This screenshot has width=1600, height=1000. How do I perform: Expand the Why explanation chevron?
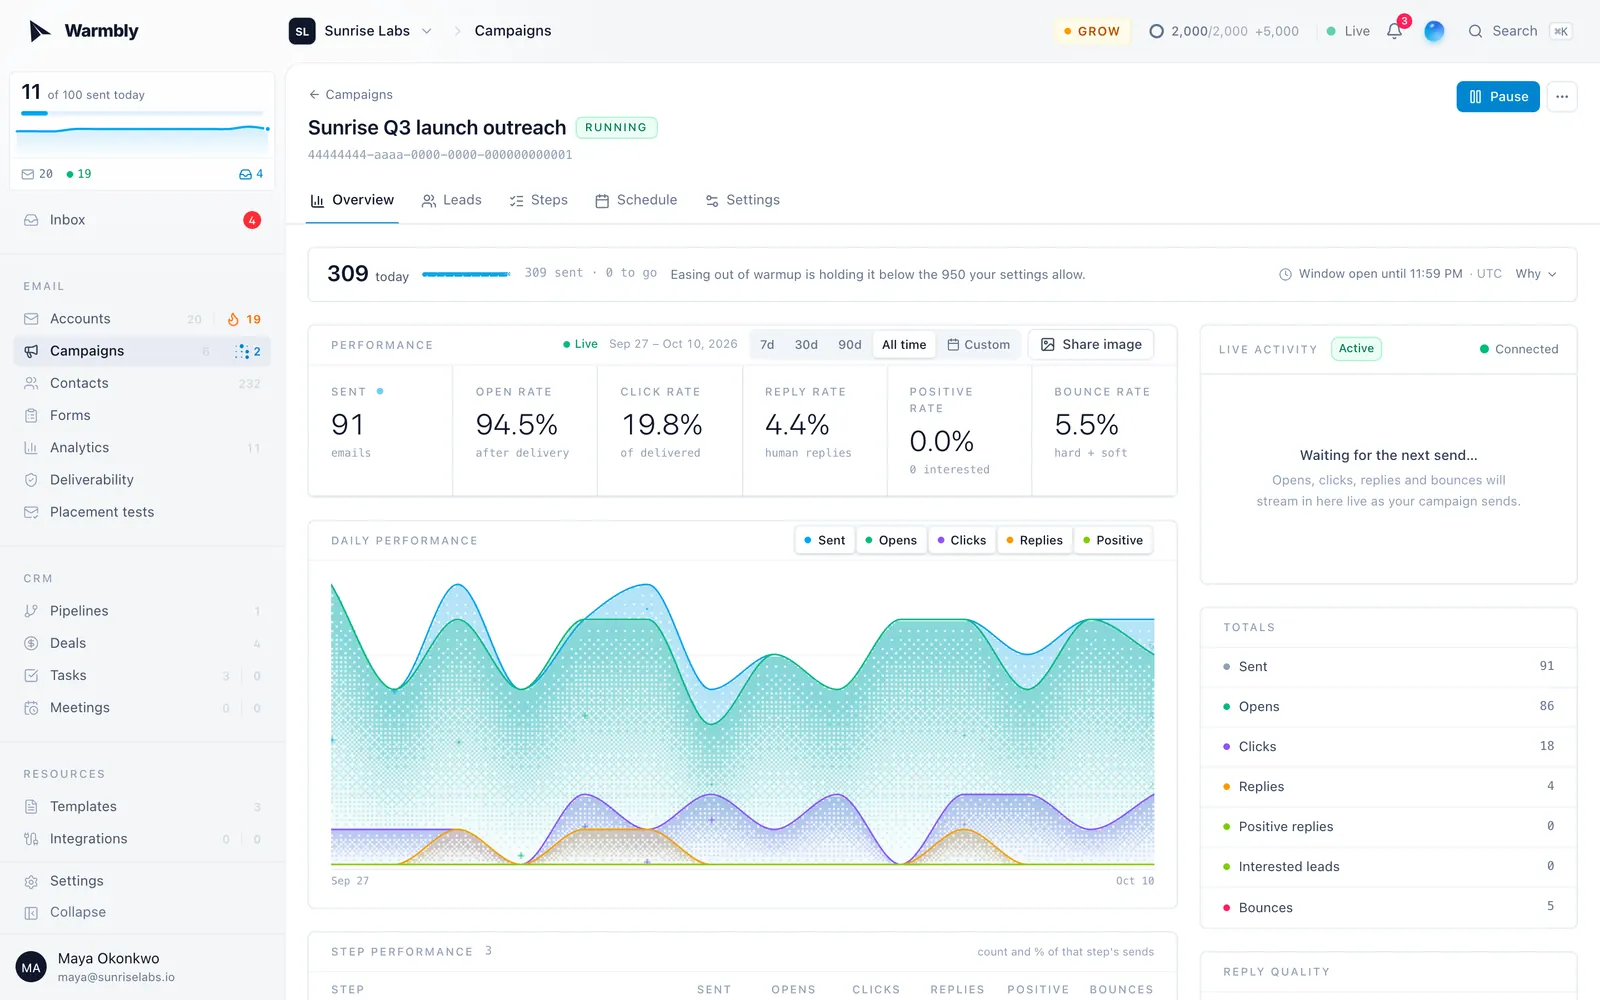pyautogui.click(x=1552, y=274)
